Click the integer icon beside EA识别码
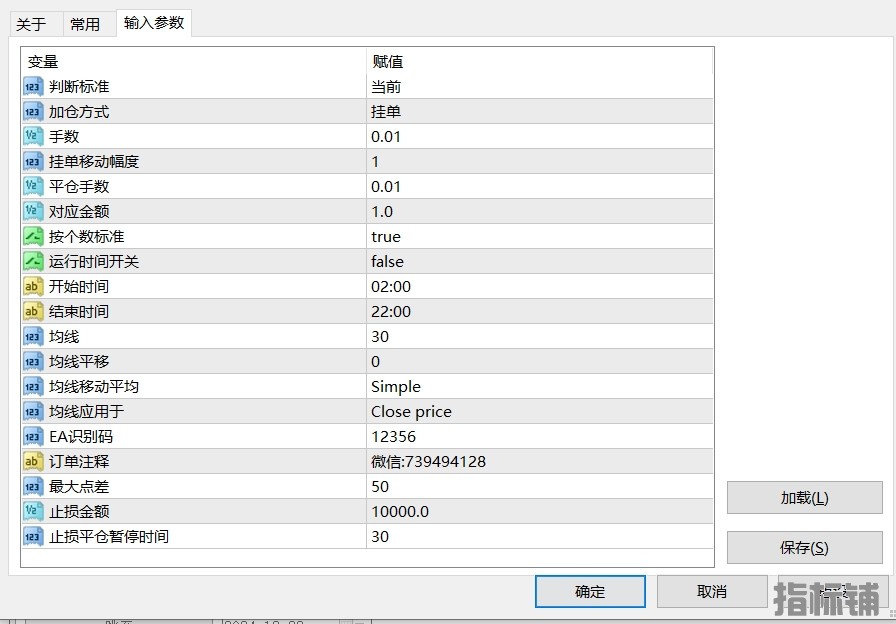 (32, 437)
